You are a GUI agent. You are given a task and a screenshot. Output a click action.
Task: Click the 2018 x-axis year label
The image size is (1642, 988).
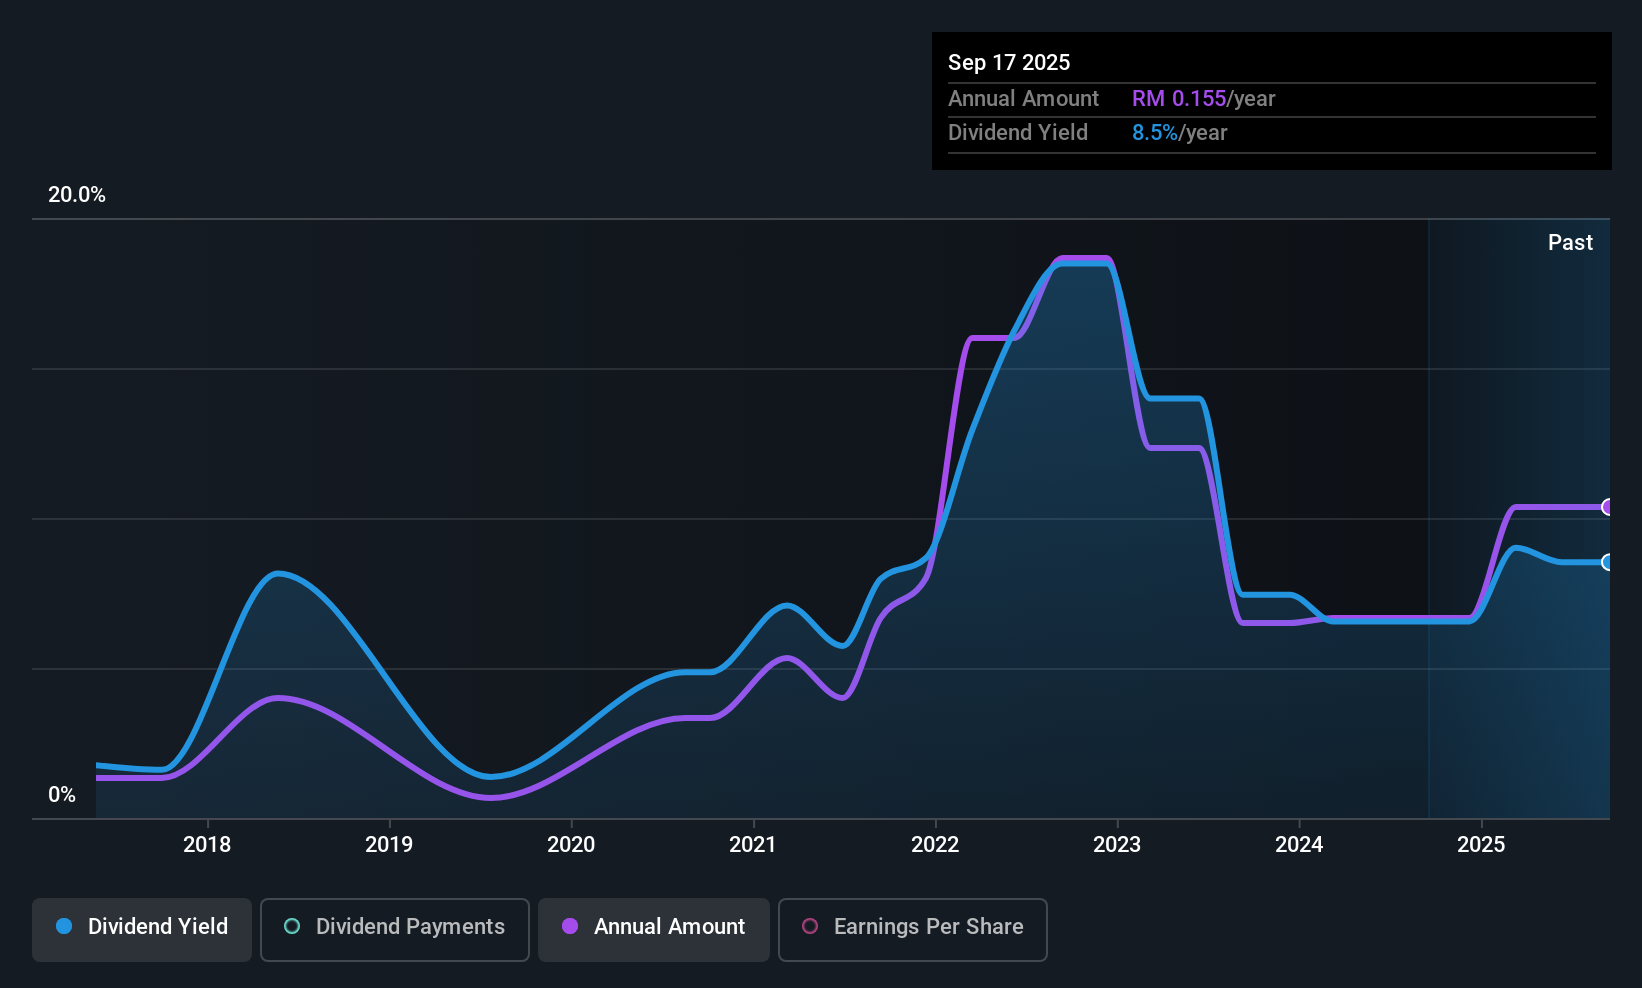click(x=207, y=845)
